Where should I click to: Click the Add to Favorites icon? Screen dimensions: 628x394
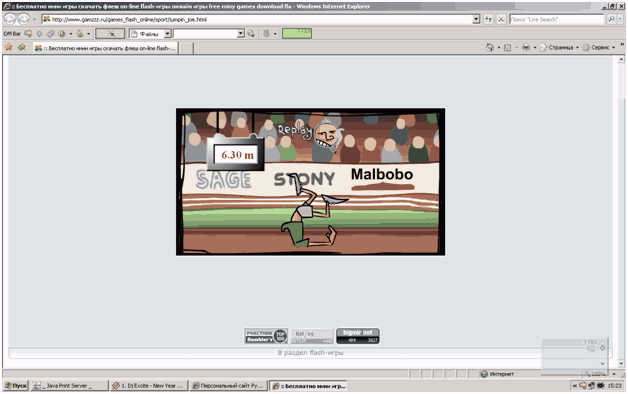(22, 47)
